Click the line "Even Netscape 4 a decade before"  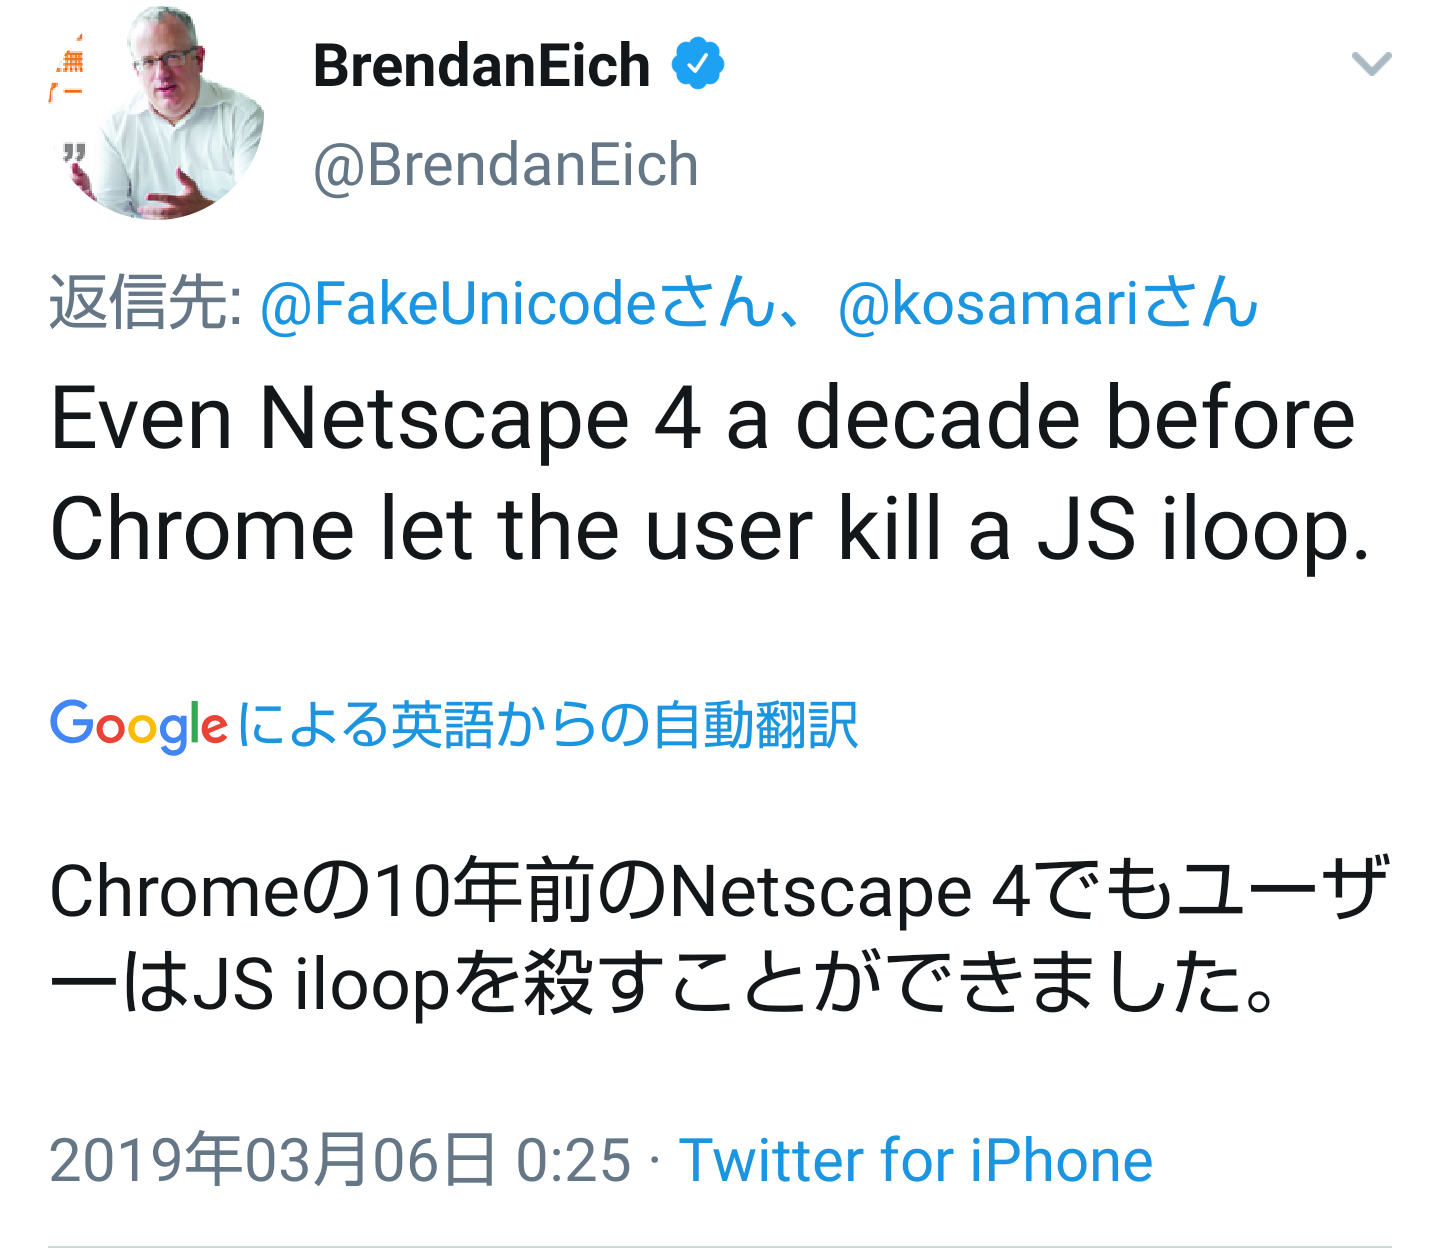click(x=702, y=418)
